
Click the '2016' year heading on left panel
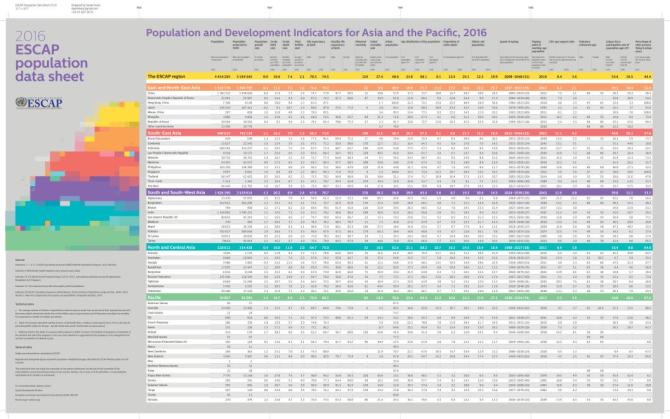point(30,36)
